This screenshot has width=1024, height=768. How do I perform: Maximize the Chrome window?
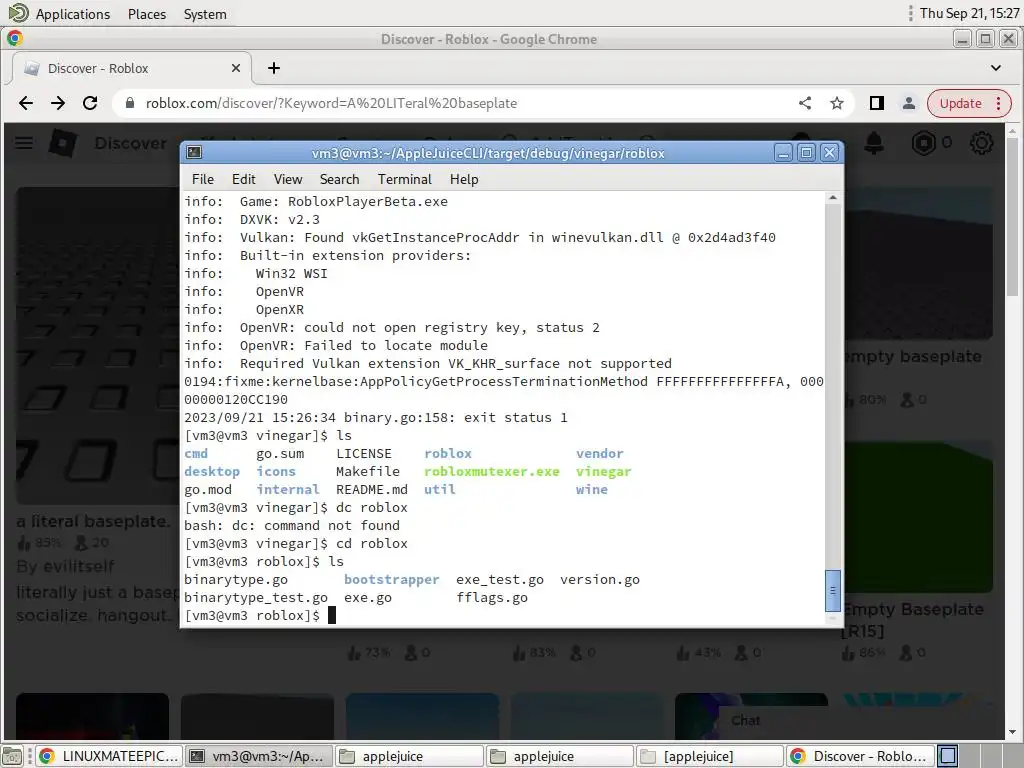[x=985, y=39]
